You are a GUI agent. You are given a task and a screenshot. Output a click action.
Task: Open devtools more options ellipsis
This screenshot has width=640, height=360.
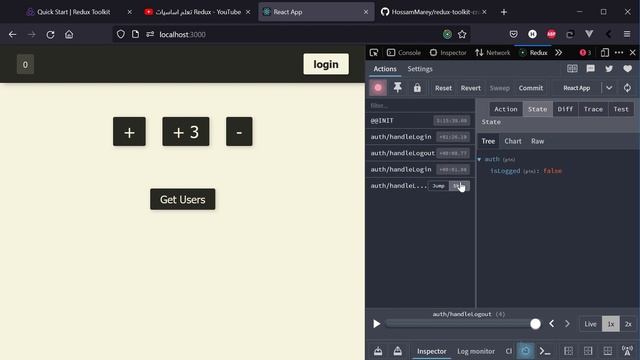pyautogui.click(x=619, y=53)
